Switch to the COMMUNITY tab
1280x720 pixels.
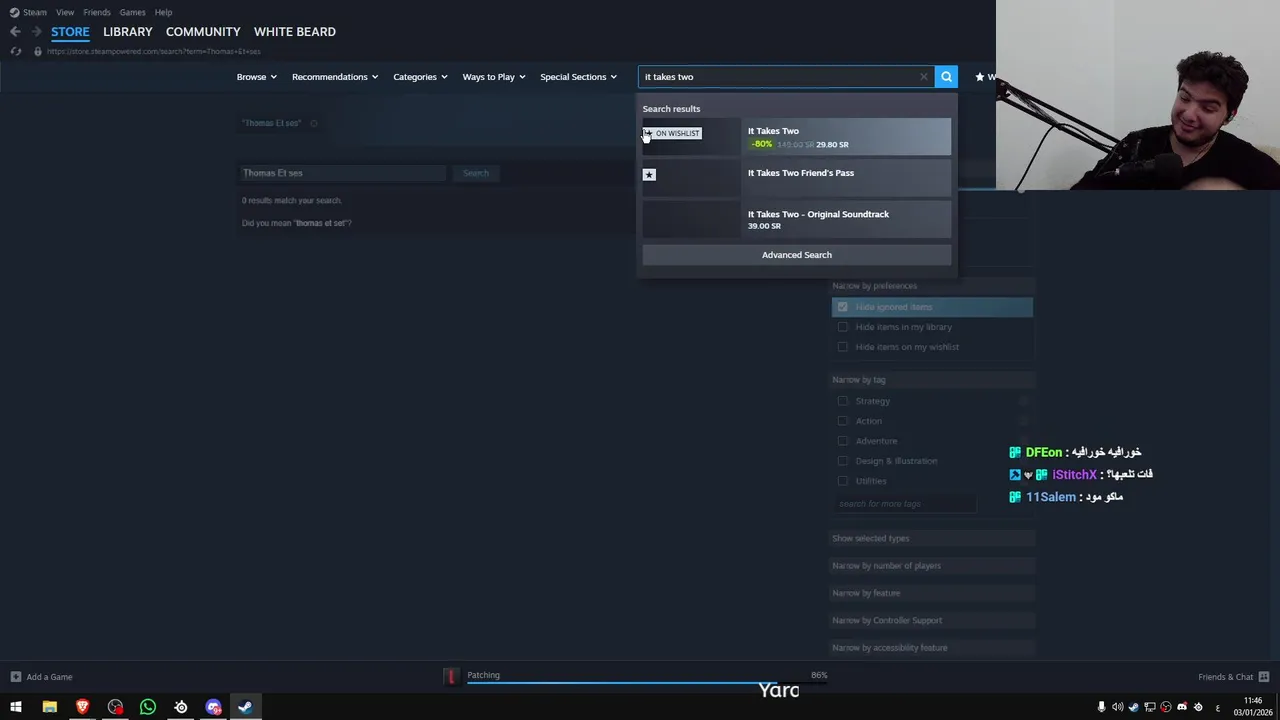click(x=203, y=32)
